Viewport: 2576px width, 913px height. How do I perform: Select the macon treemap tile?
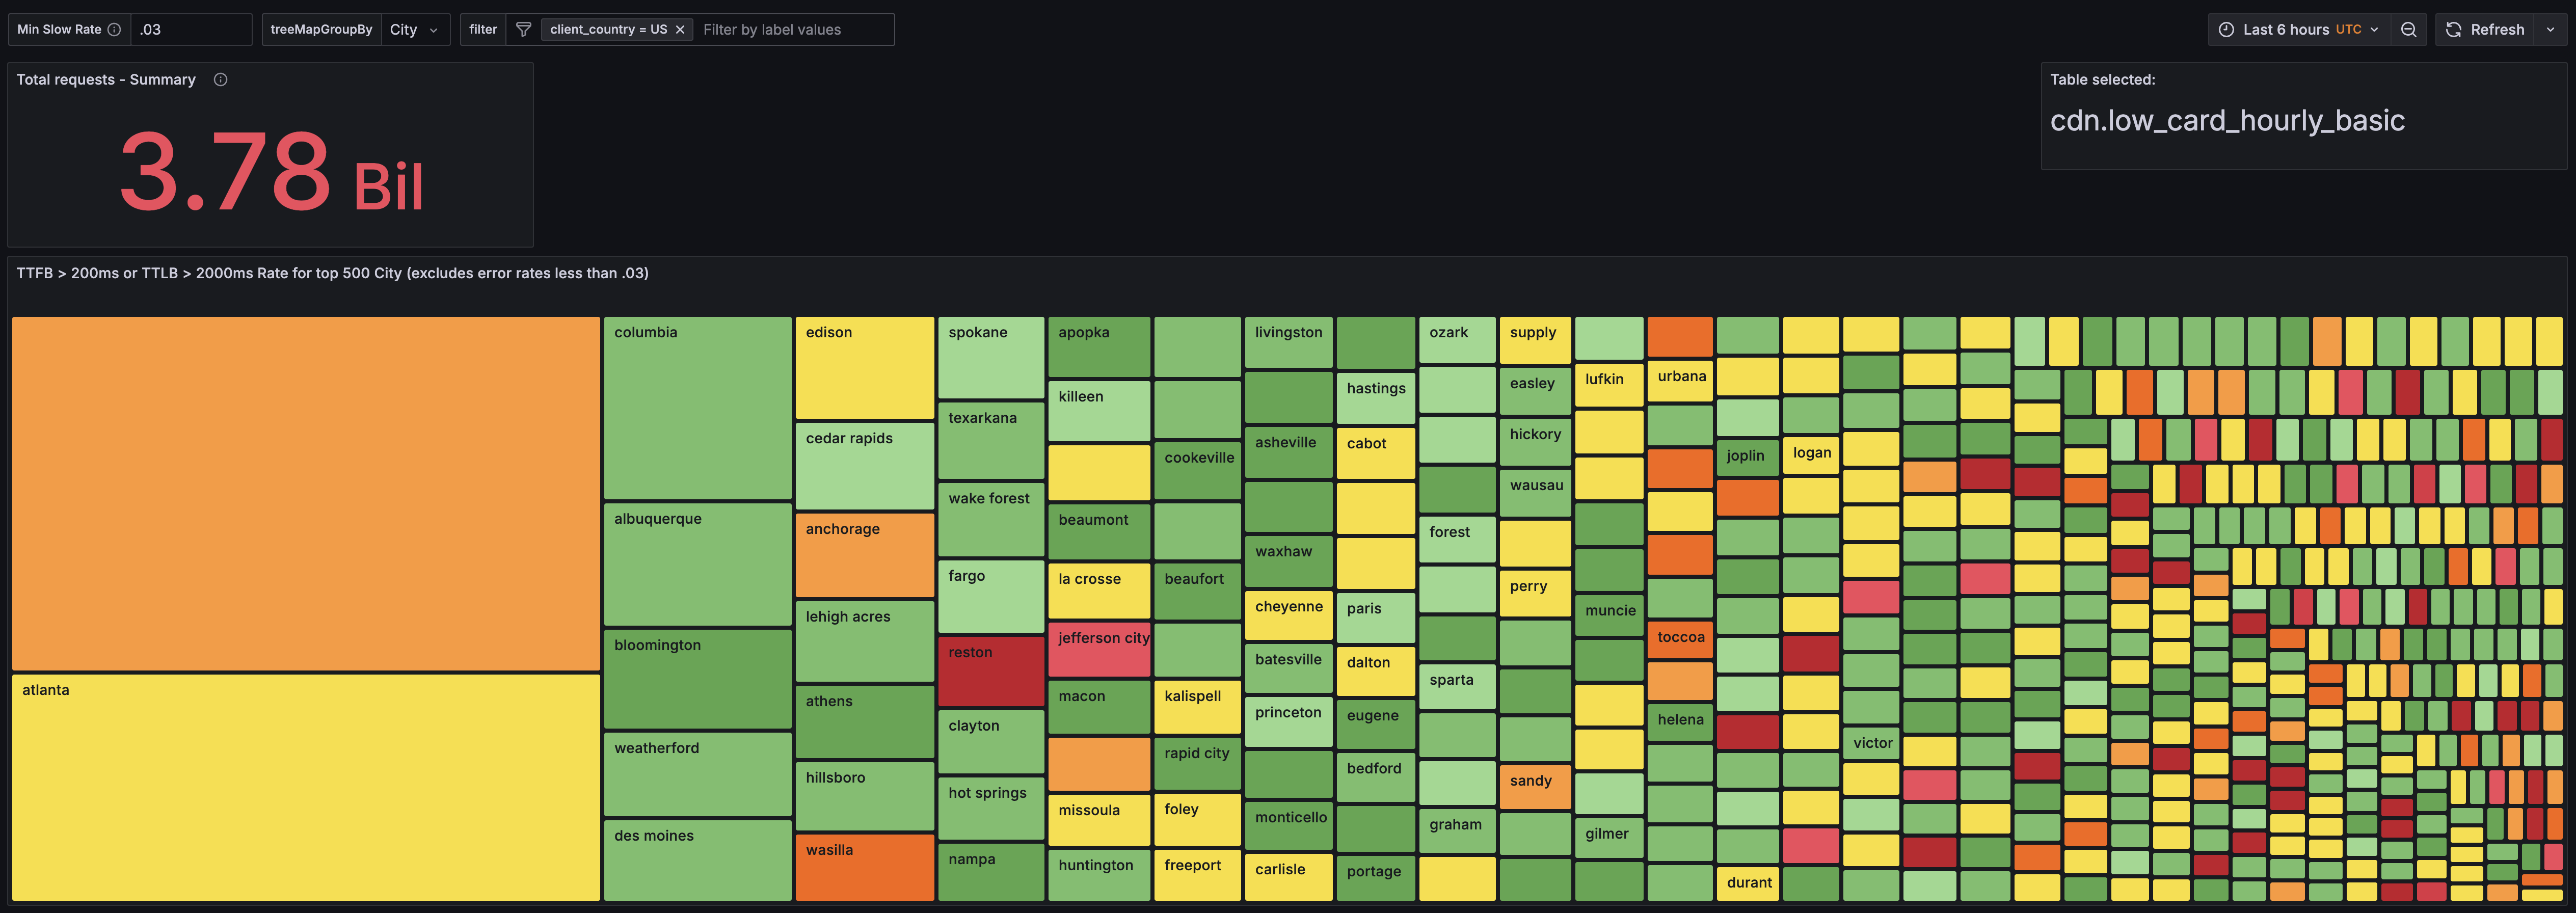coord(1099,708)
